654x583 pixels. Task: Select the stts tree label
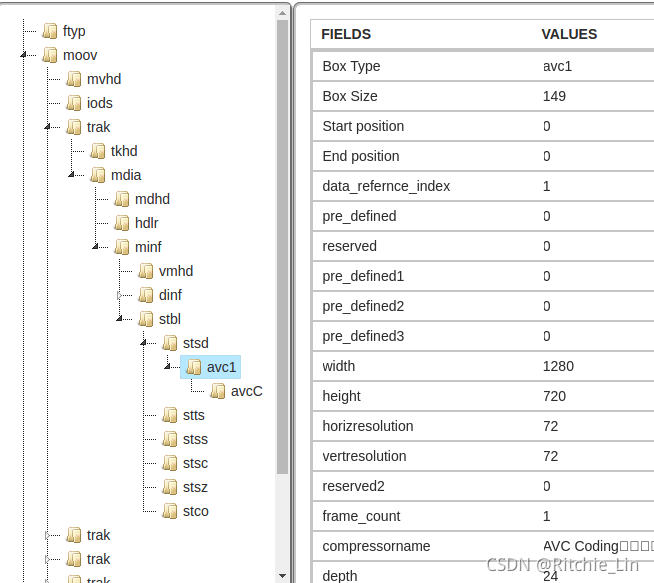click(194, 415)
